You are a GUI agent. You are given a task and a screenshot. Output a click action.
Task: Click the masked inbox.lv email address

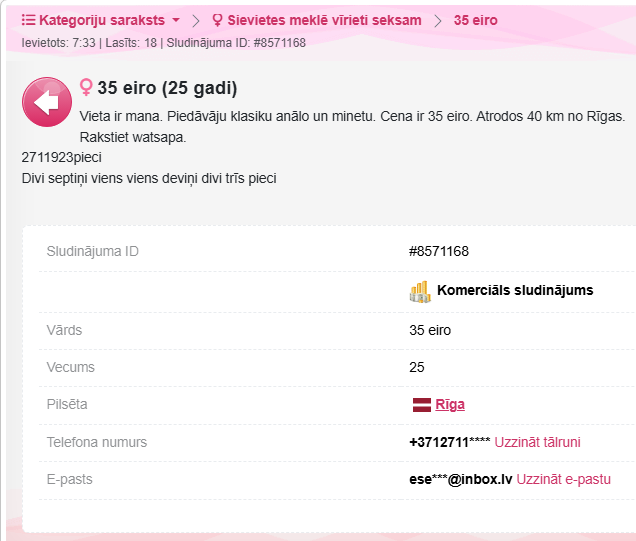pyautogui.click(x=461, y=479)
